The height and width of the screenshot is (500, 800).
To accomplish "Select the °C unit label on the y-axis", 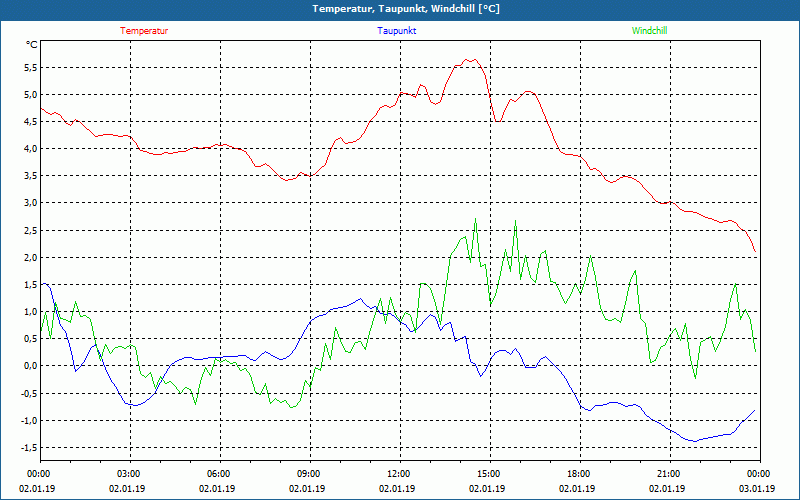I will coord(32,45).
